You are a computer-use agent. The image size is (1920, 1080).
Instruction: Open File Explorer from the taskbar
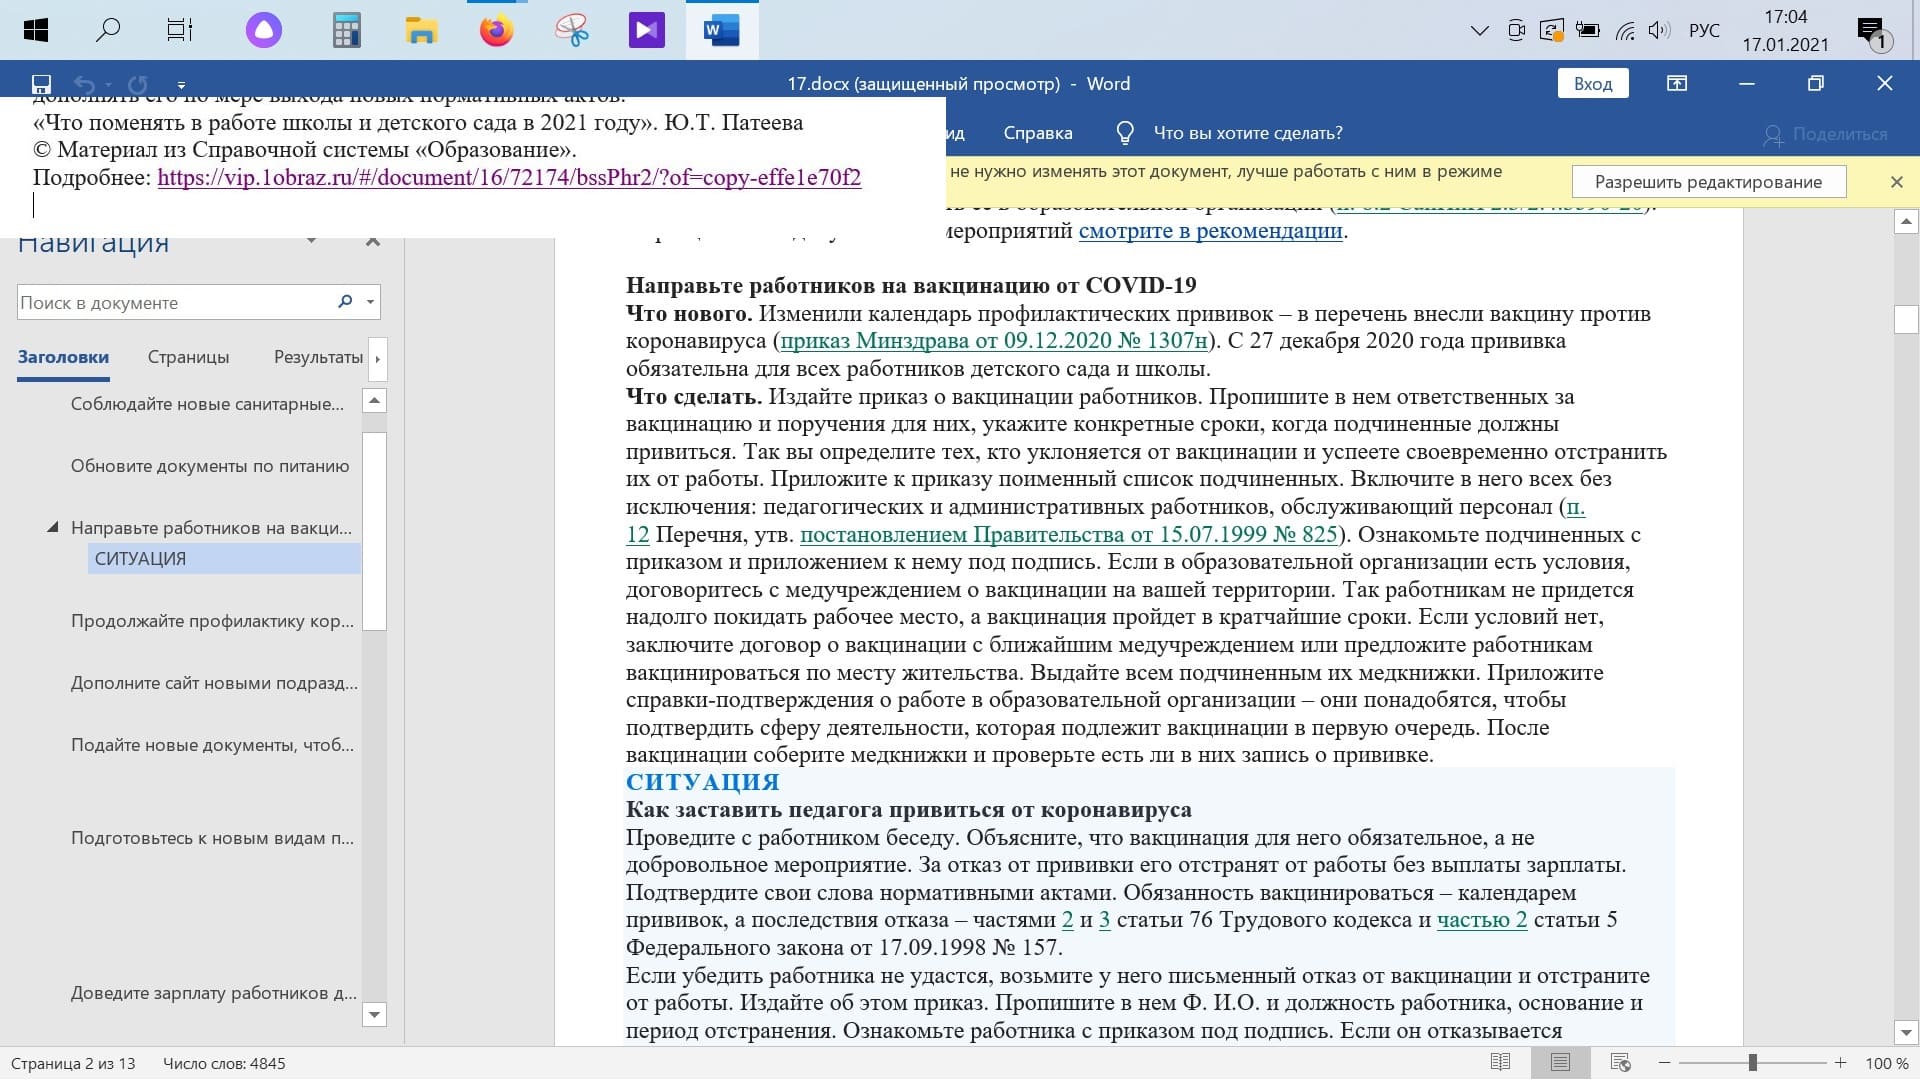tap(421, 30)
